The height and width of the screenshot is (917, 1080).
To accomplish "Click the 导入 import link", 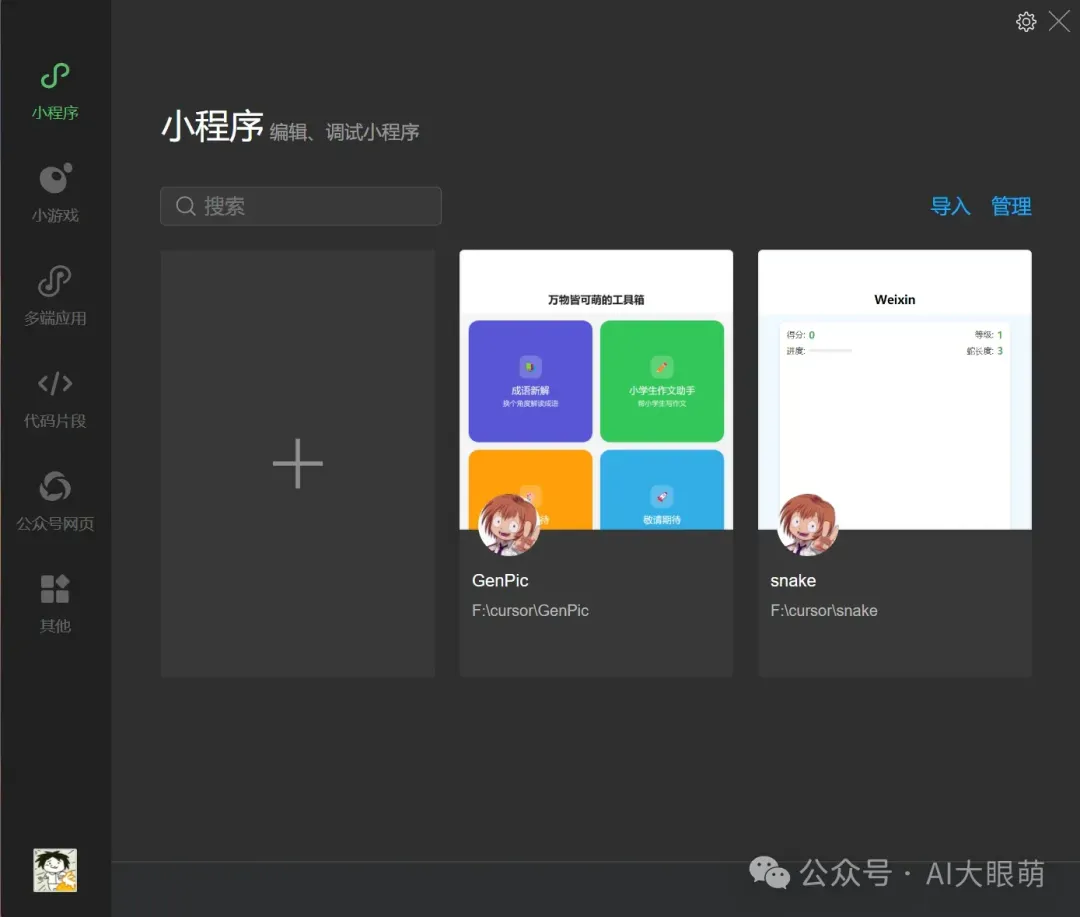I will pyautogui.click(x=950, y=206).
